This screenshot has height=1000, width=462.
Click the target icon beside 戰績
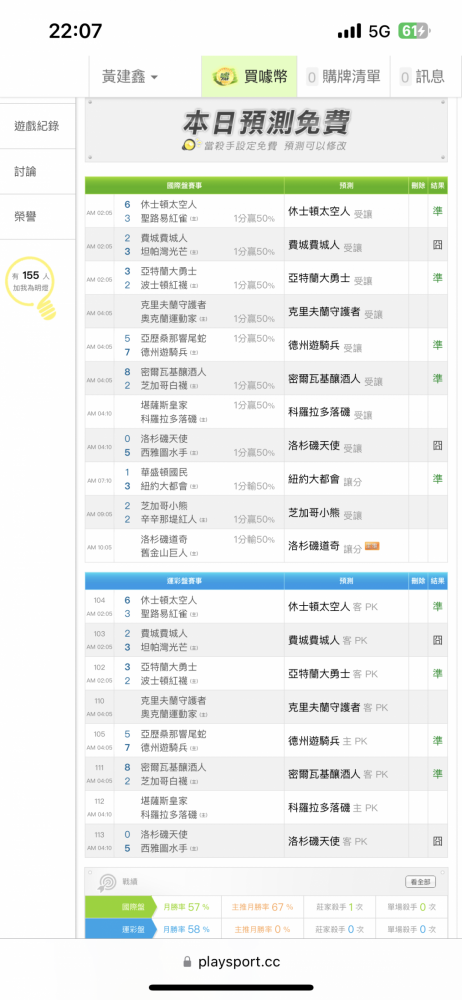(x=106, y=882)
